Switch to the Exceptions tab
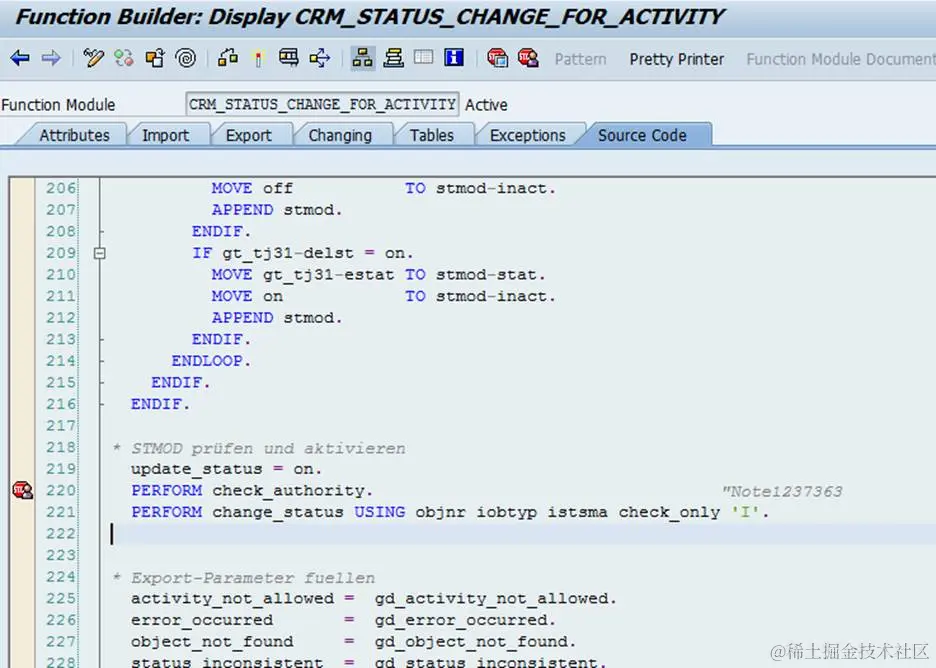 528,136
